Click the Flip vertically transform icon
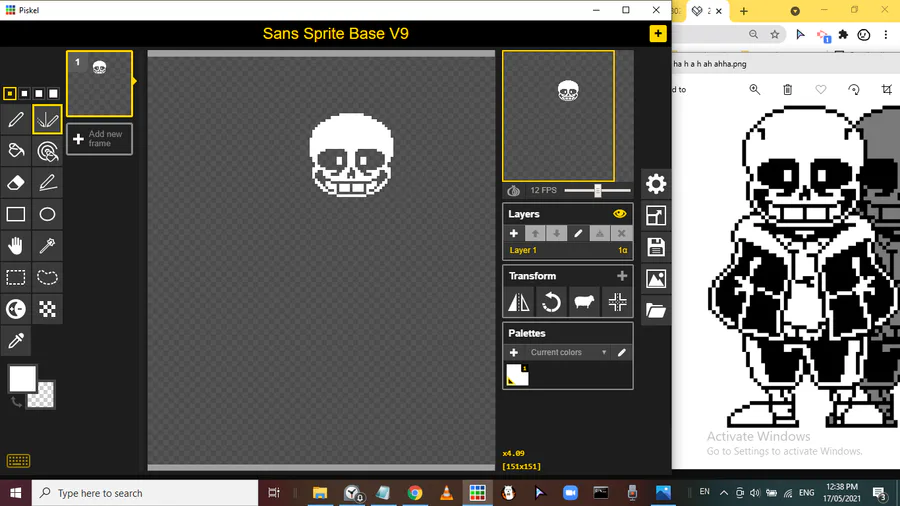 coord(519,302)
